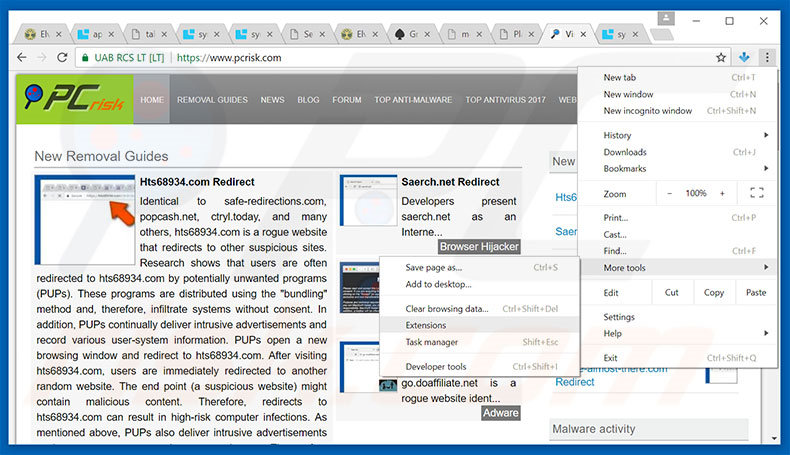Open Hts68934.com Redirect article title
The width and height of the screenshot is (790, 455).
[197, 182]
